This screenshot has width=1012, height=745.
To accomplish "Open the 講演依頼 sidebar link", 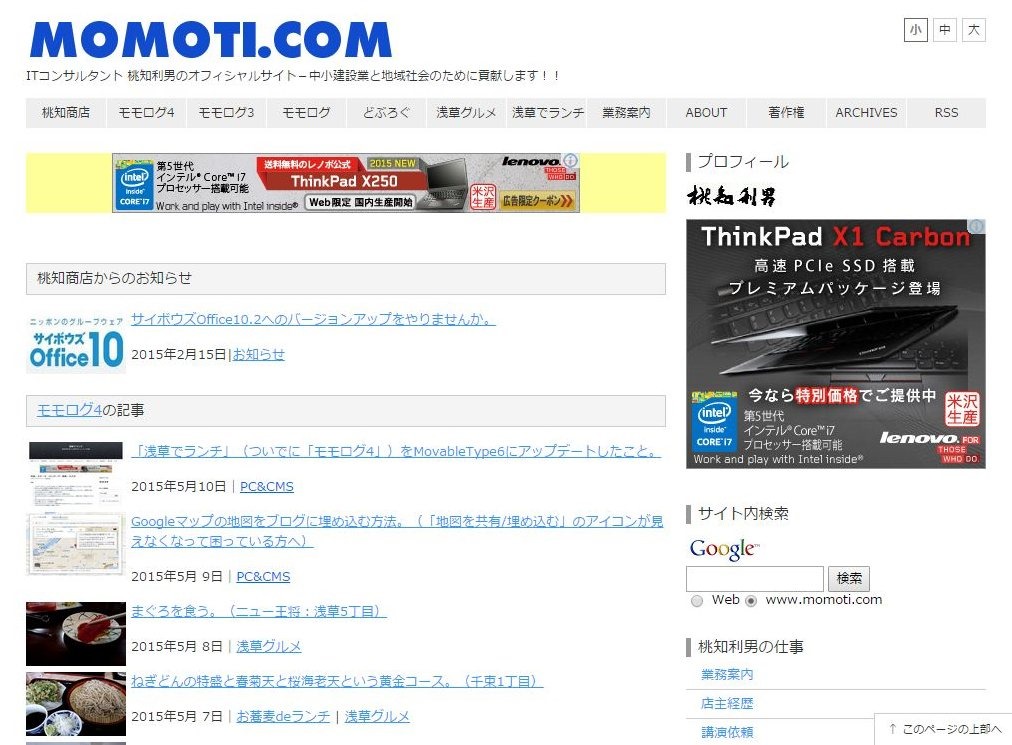I will point(727,733).
